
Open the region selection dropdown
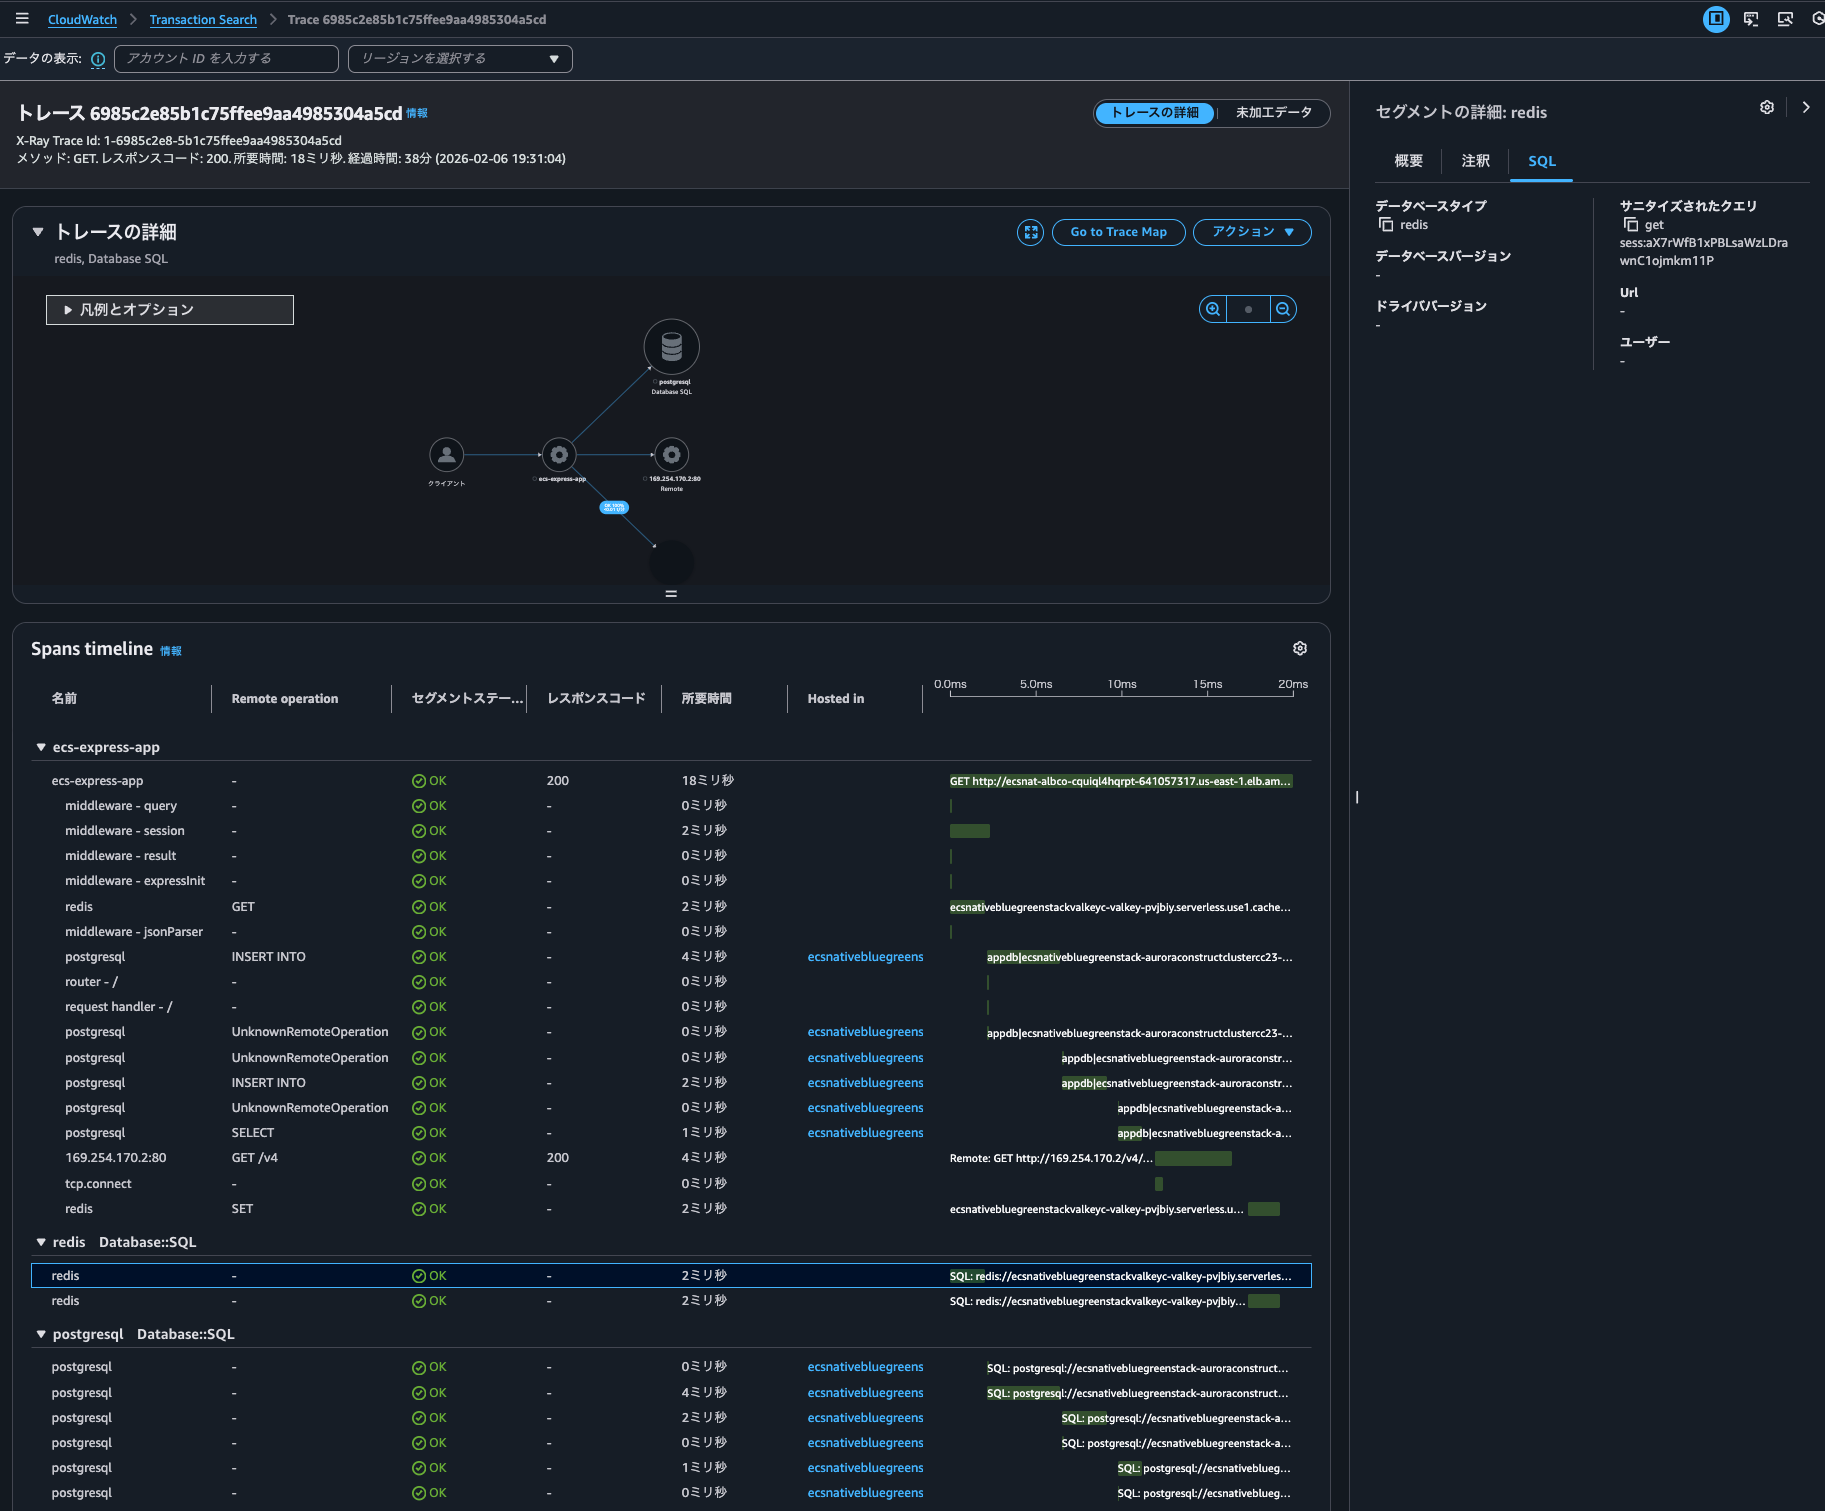click(460, 59)
